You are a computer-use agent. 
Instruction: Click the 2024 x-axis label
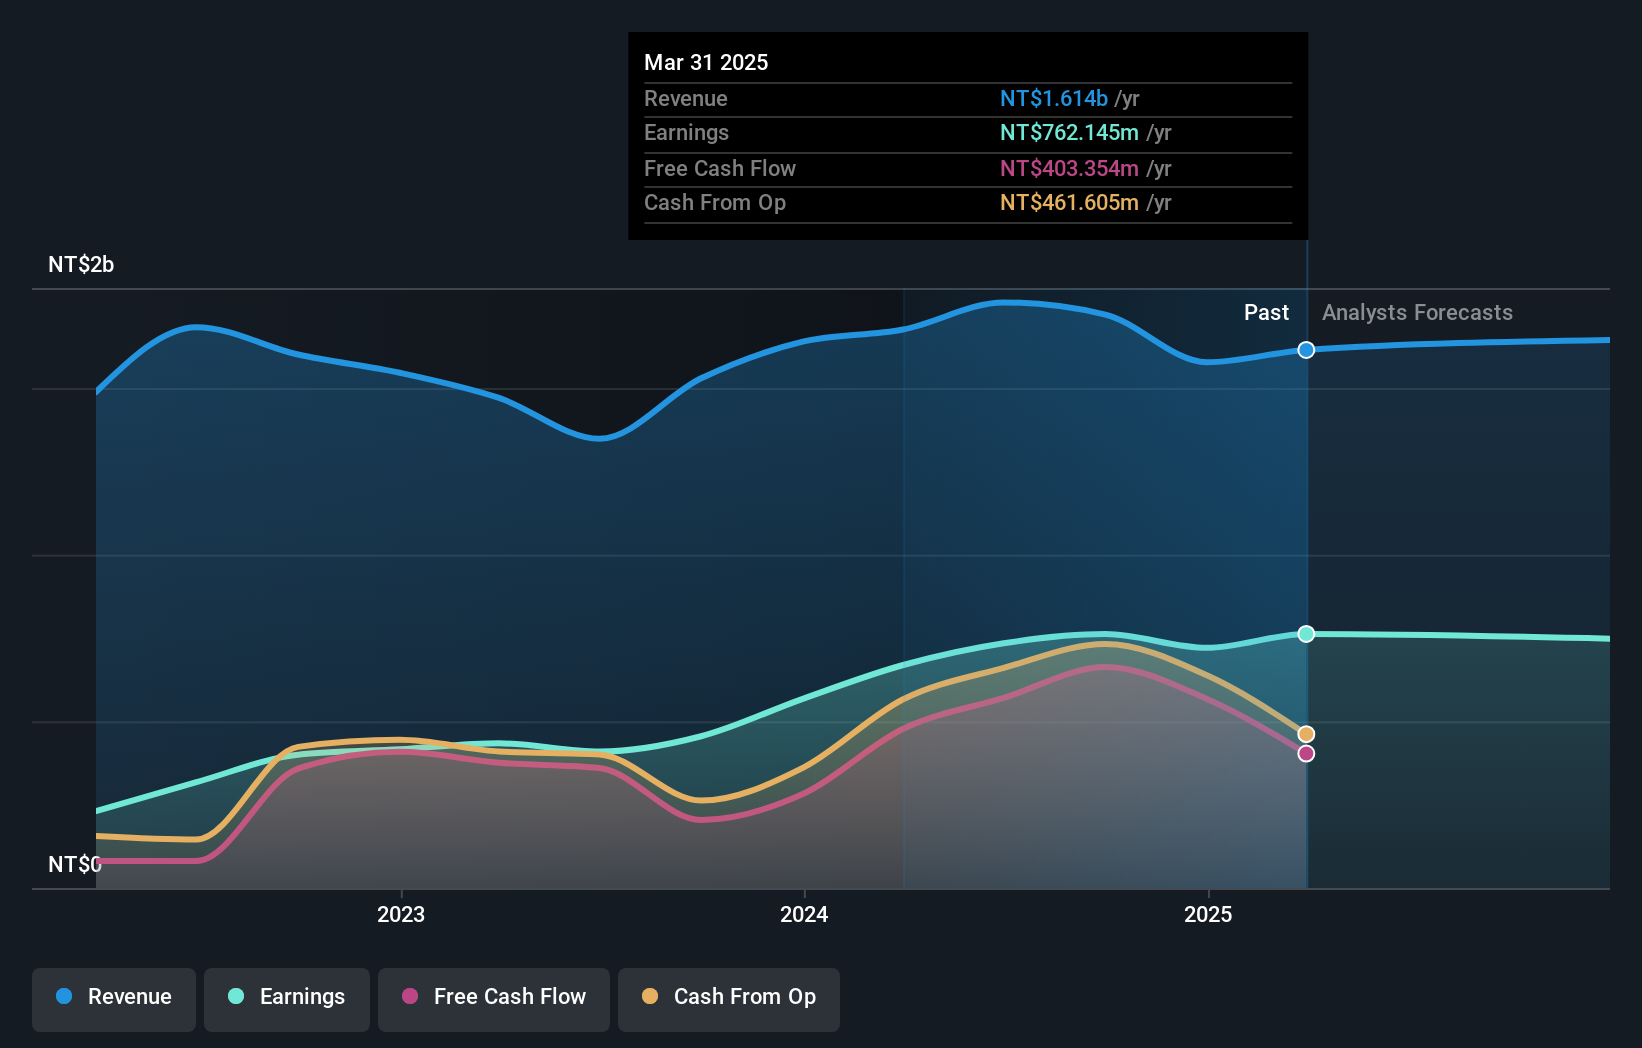(x=804, y=914)
